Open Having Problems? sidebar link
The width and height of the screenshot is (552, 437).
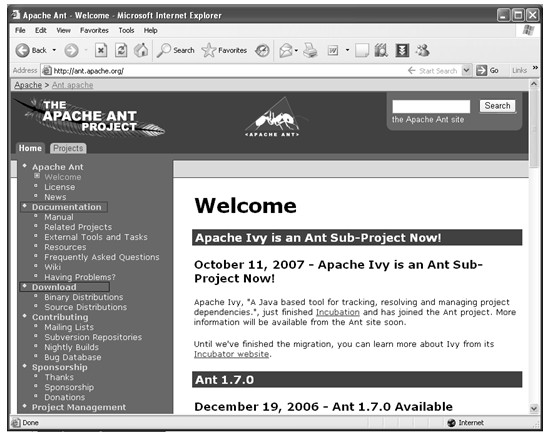coord(80,277)
